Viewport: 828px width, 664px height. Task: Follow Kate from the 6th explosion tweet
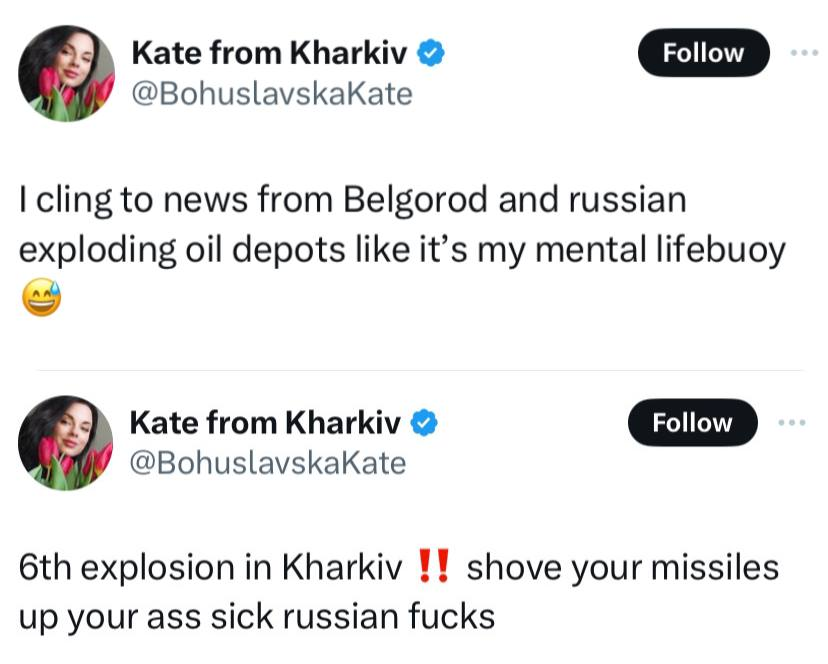(692, 423)
